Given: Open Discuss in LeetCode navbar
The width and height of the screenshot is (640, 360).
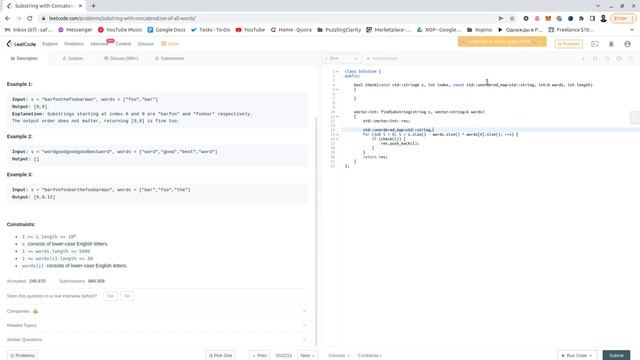Looking at the screenshot, I should (x=146, y=44).
